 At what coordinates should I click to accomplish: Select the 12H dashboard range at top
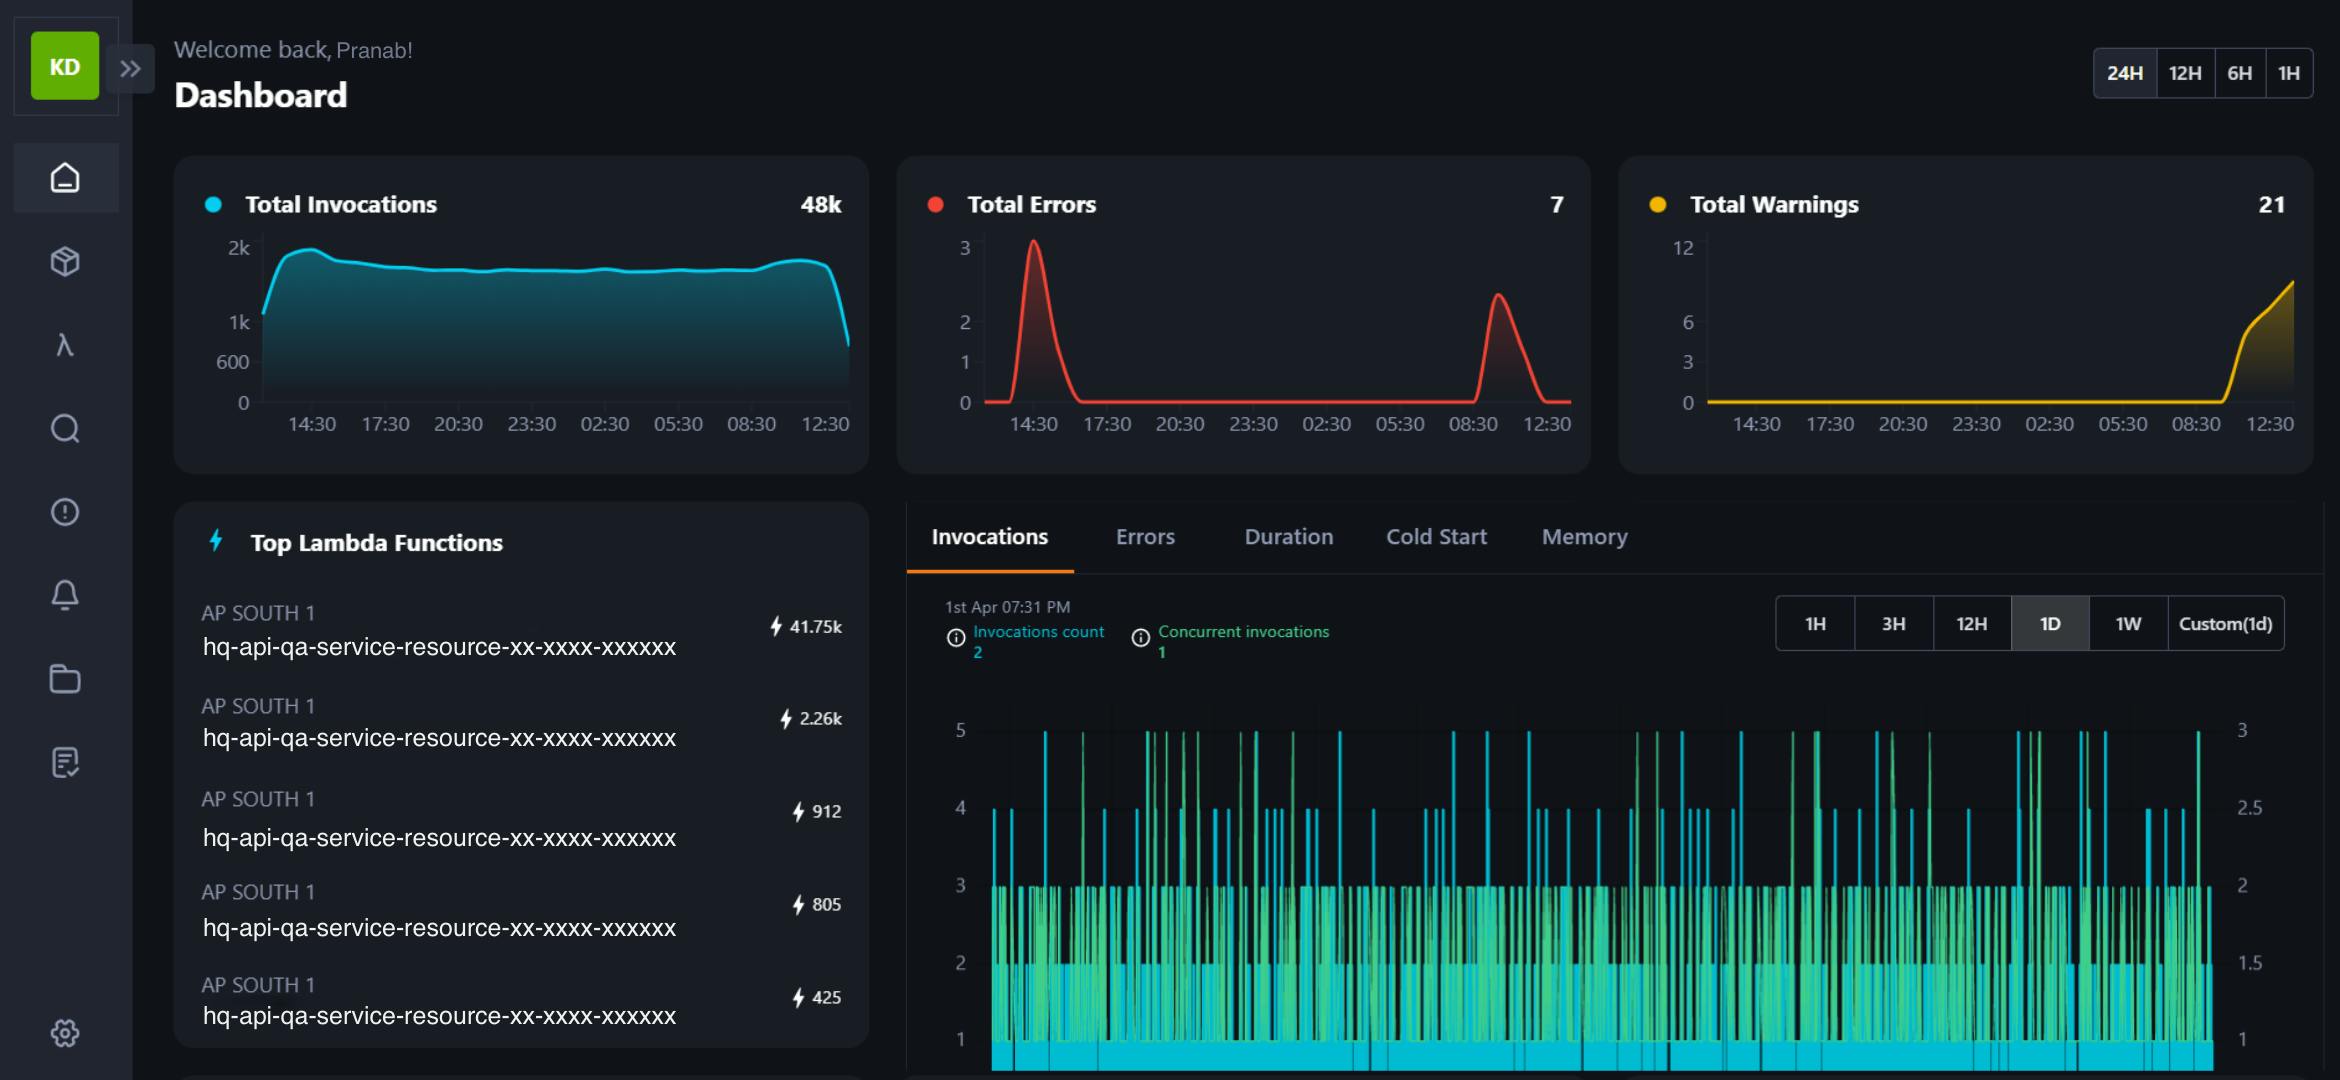click(2185, 73)
